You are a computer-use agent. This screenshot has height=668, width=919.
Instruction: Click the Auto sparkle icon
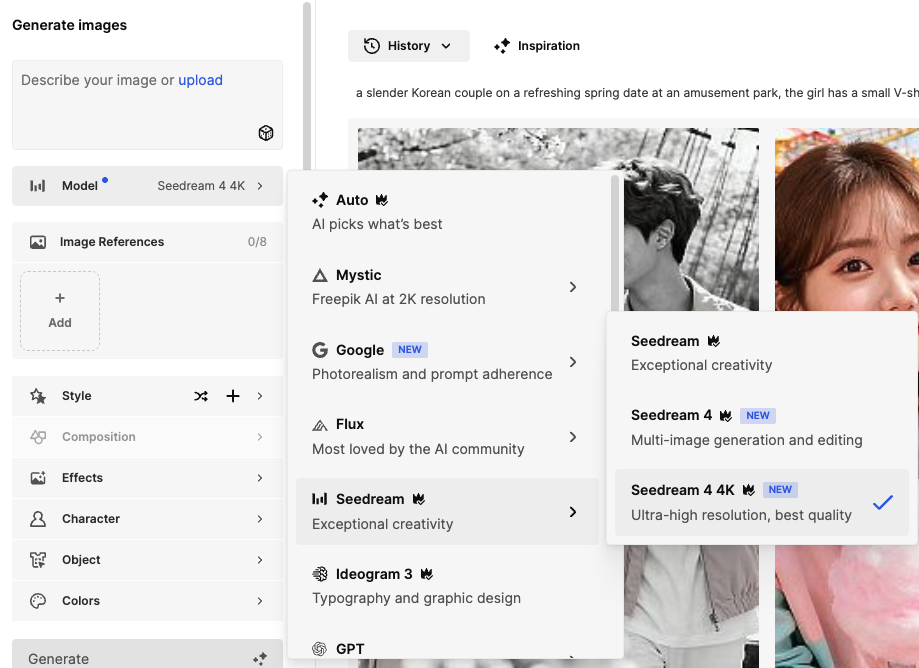[x=319, y=200]
